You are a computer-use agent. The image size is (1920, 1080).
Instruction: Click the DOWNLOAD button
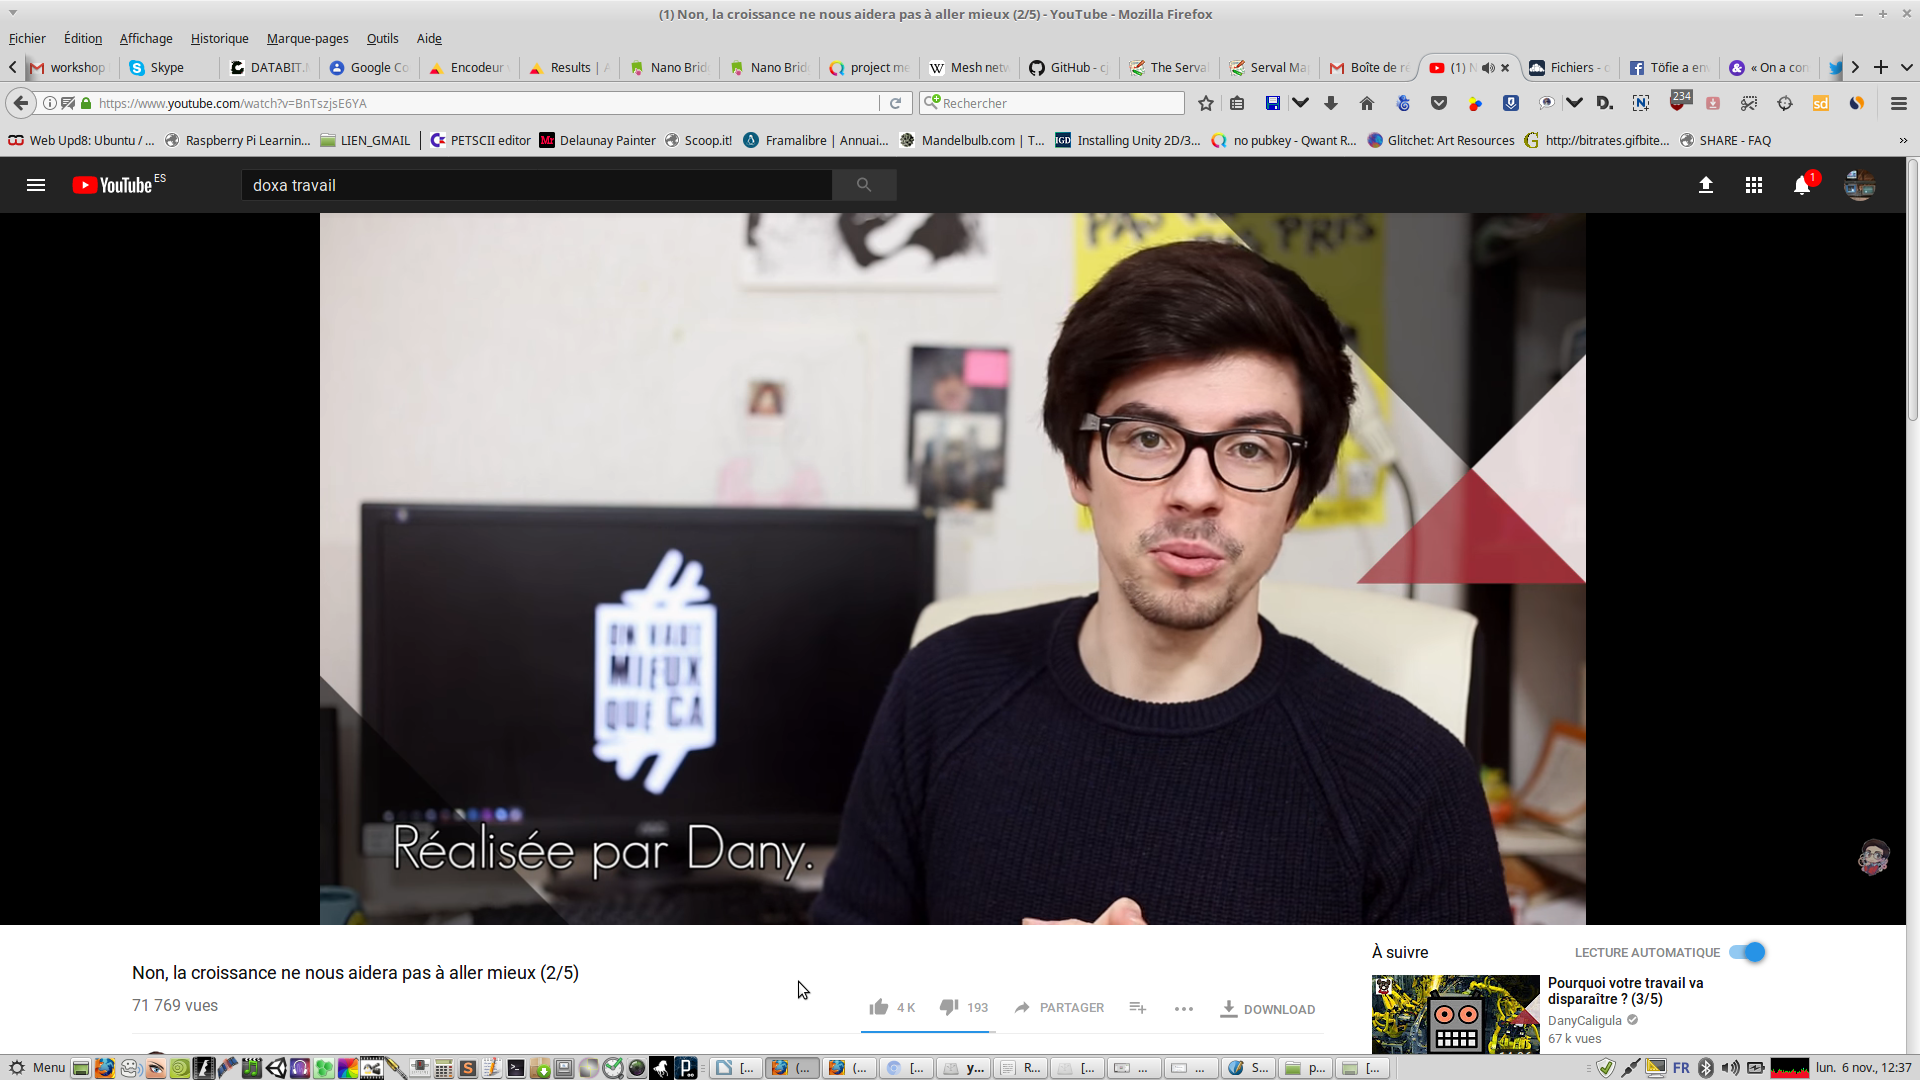coord(1268,1009)
